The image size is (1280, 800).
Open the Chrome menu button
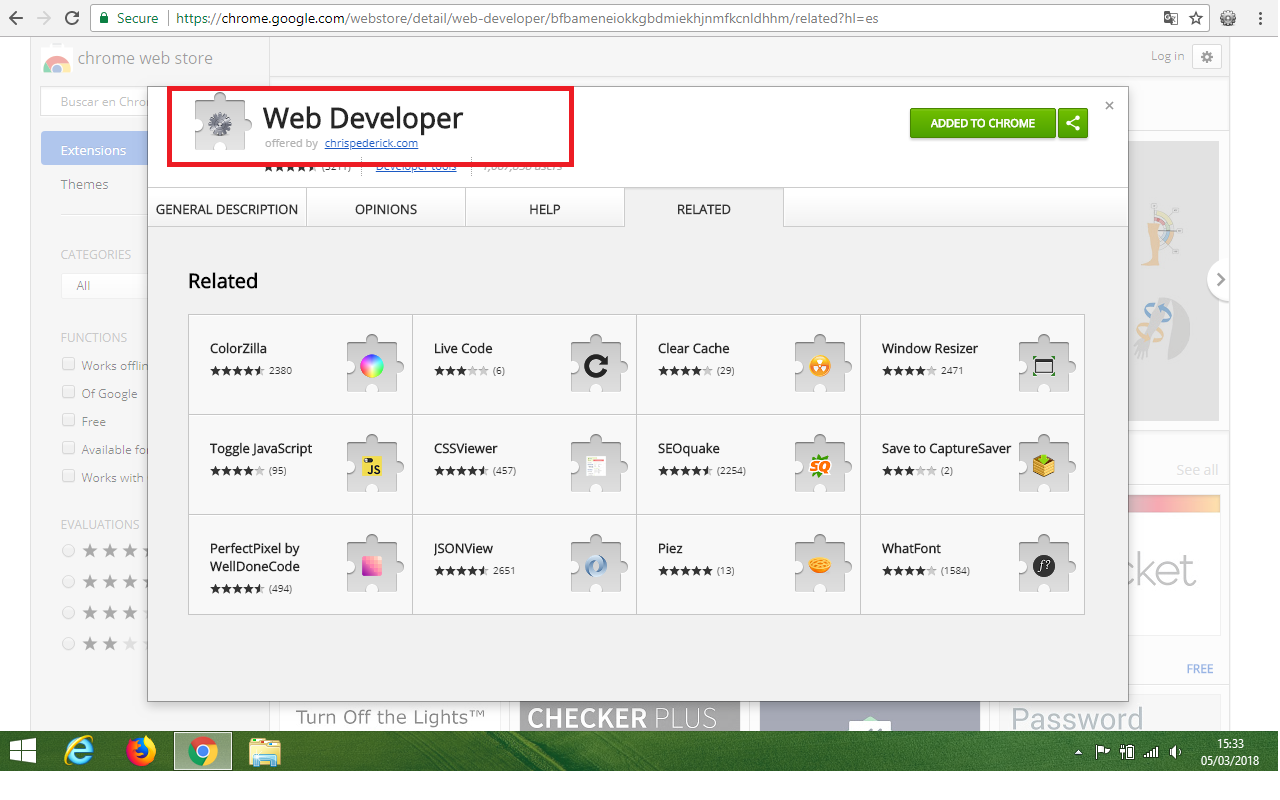coord(1262,18)
